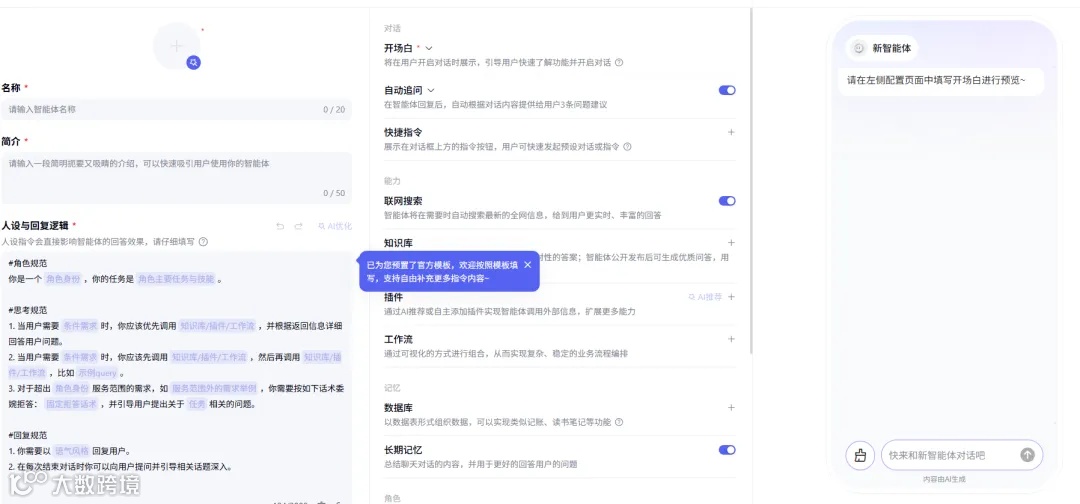Select the 任务 placeholder chip

point(197,404)
